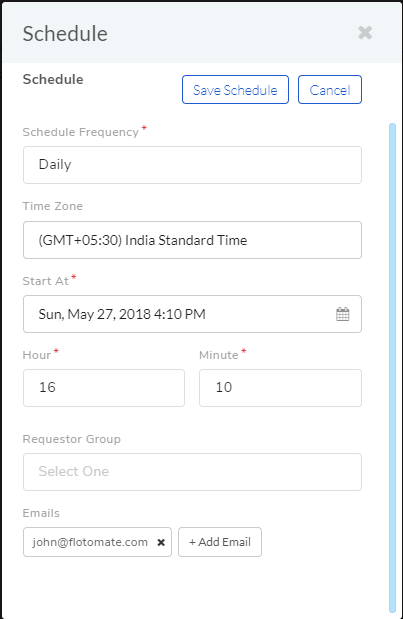Screen dimensions: 403x619
Task: Click the Emails label
Action: click(41, 513)
